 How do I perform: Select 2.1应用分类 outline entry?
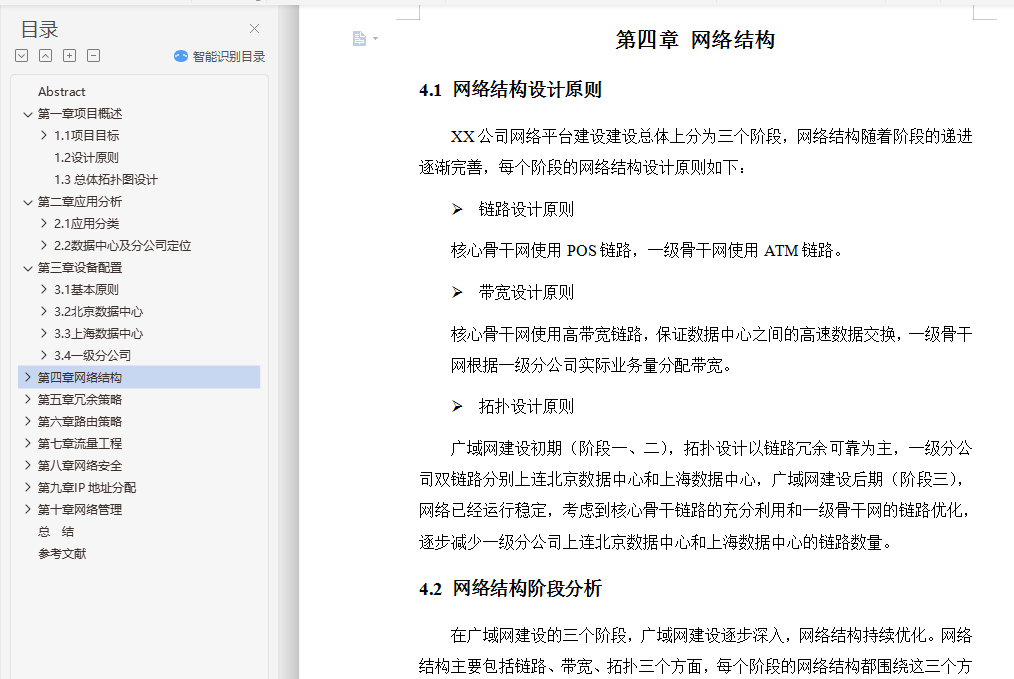coord(87,224)
